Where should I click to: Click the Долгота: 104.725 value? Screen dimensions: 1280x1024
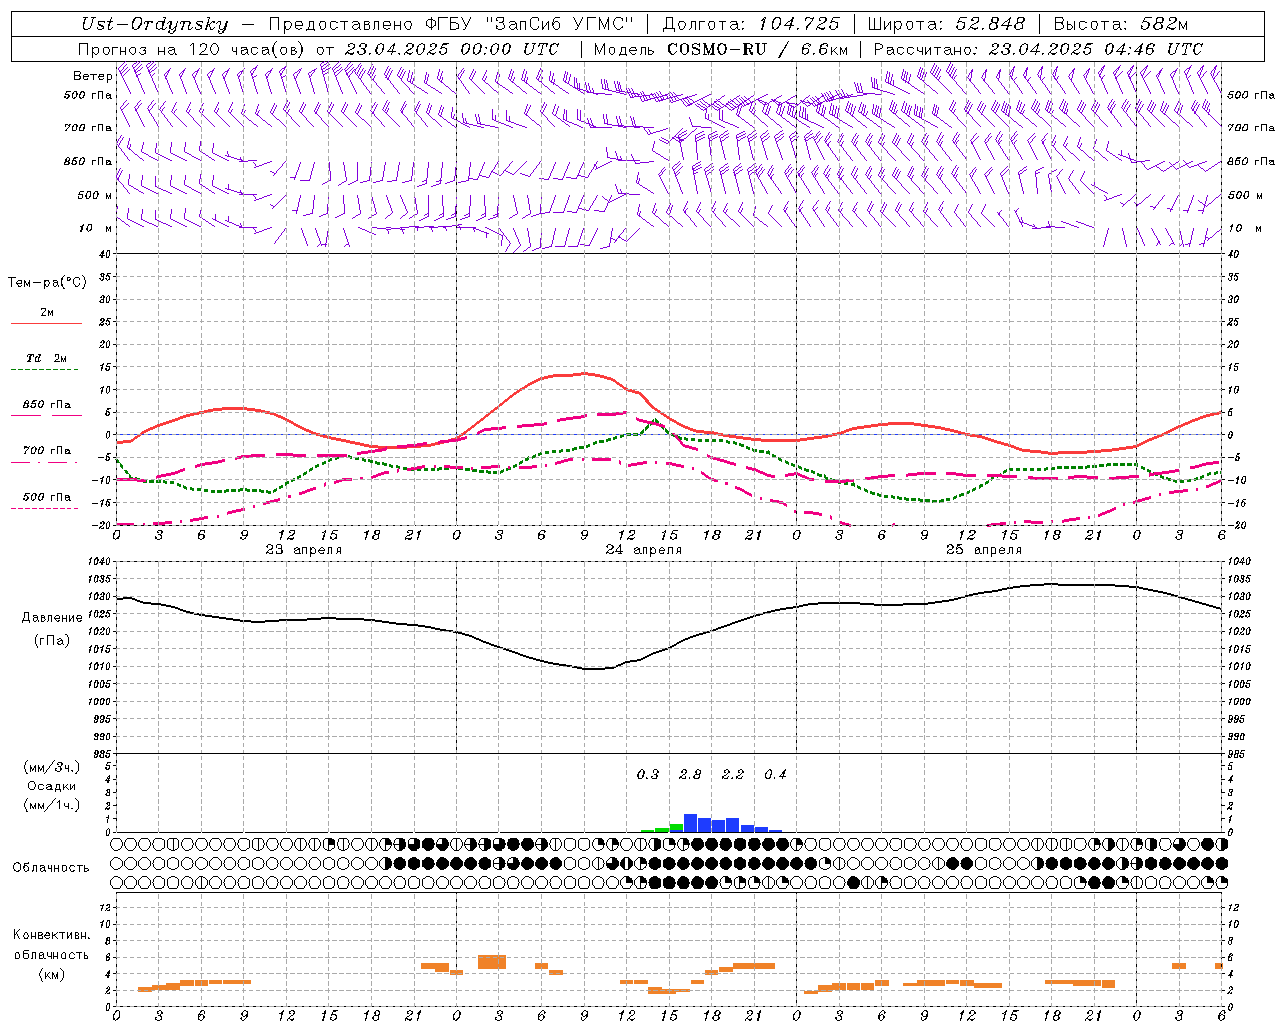tap(750, 24)
